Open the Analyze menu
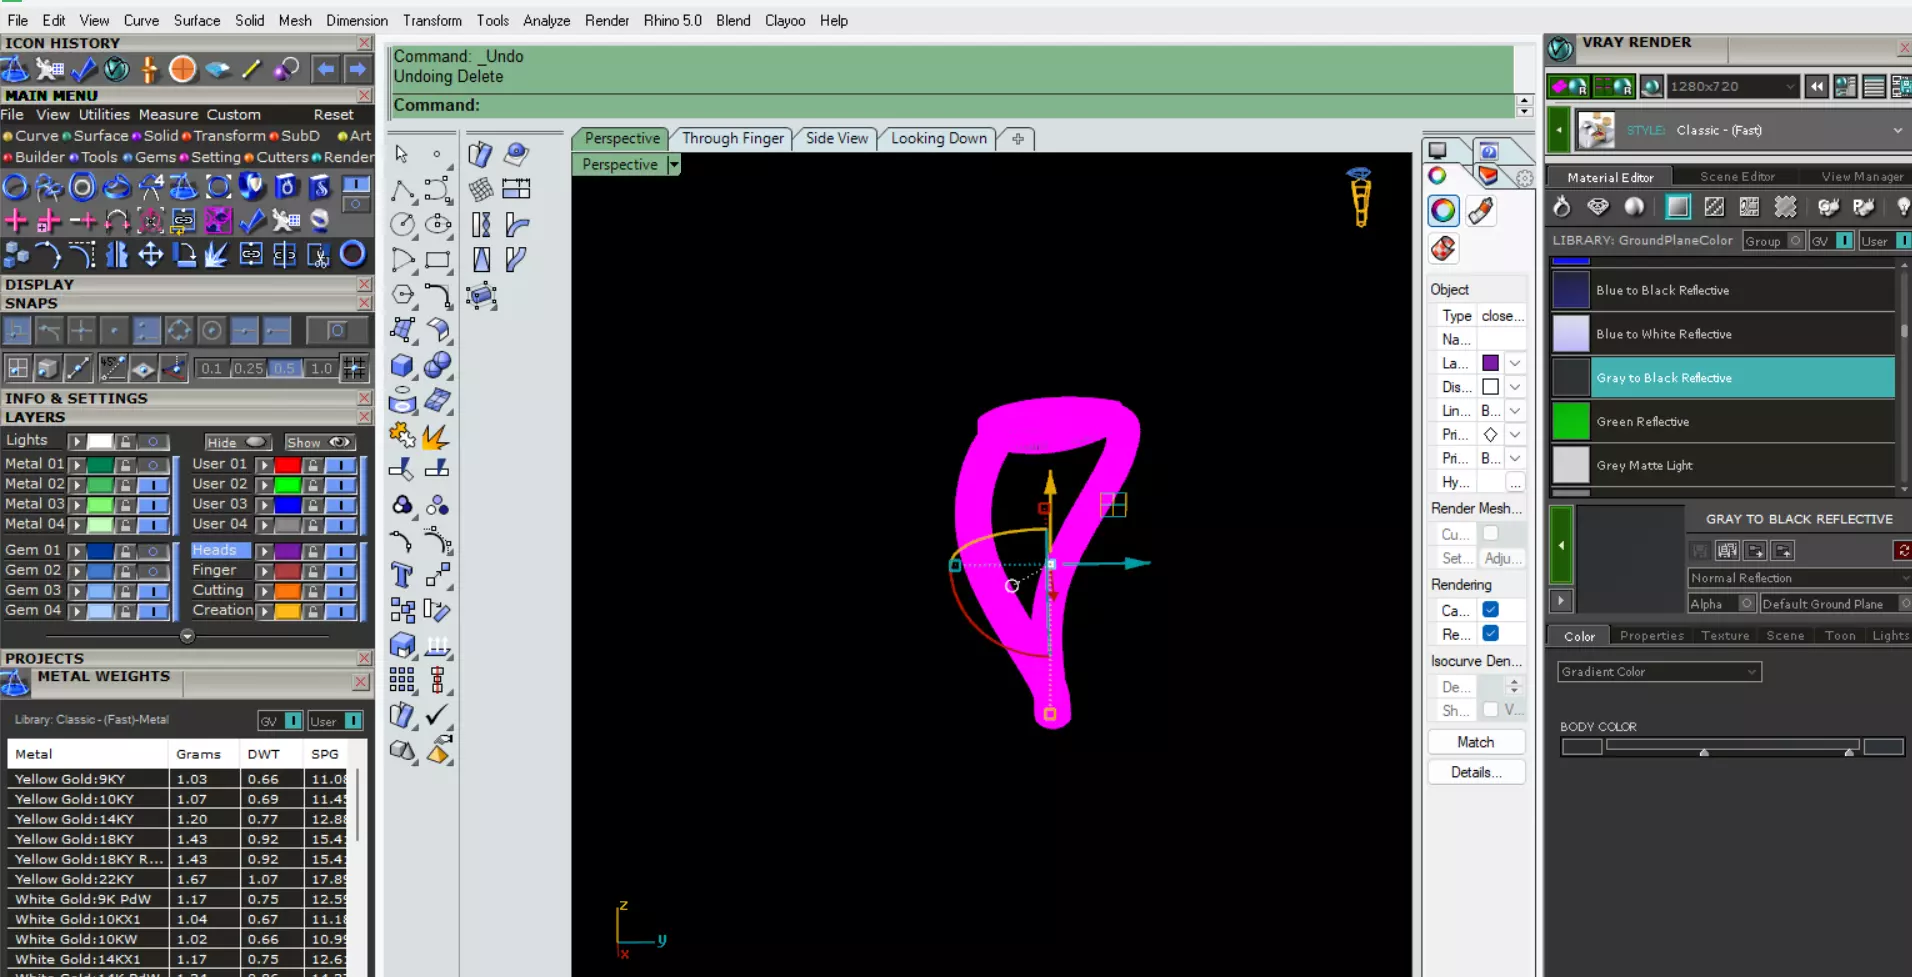 click(x=546, y=20)
